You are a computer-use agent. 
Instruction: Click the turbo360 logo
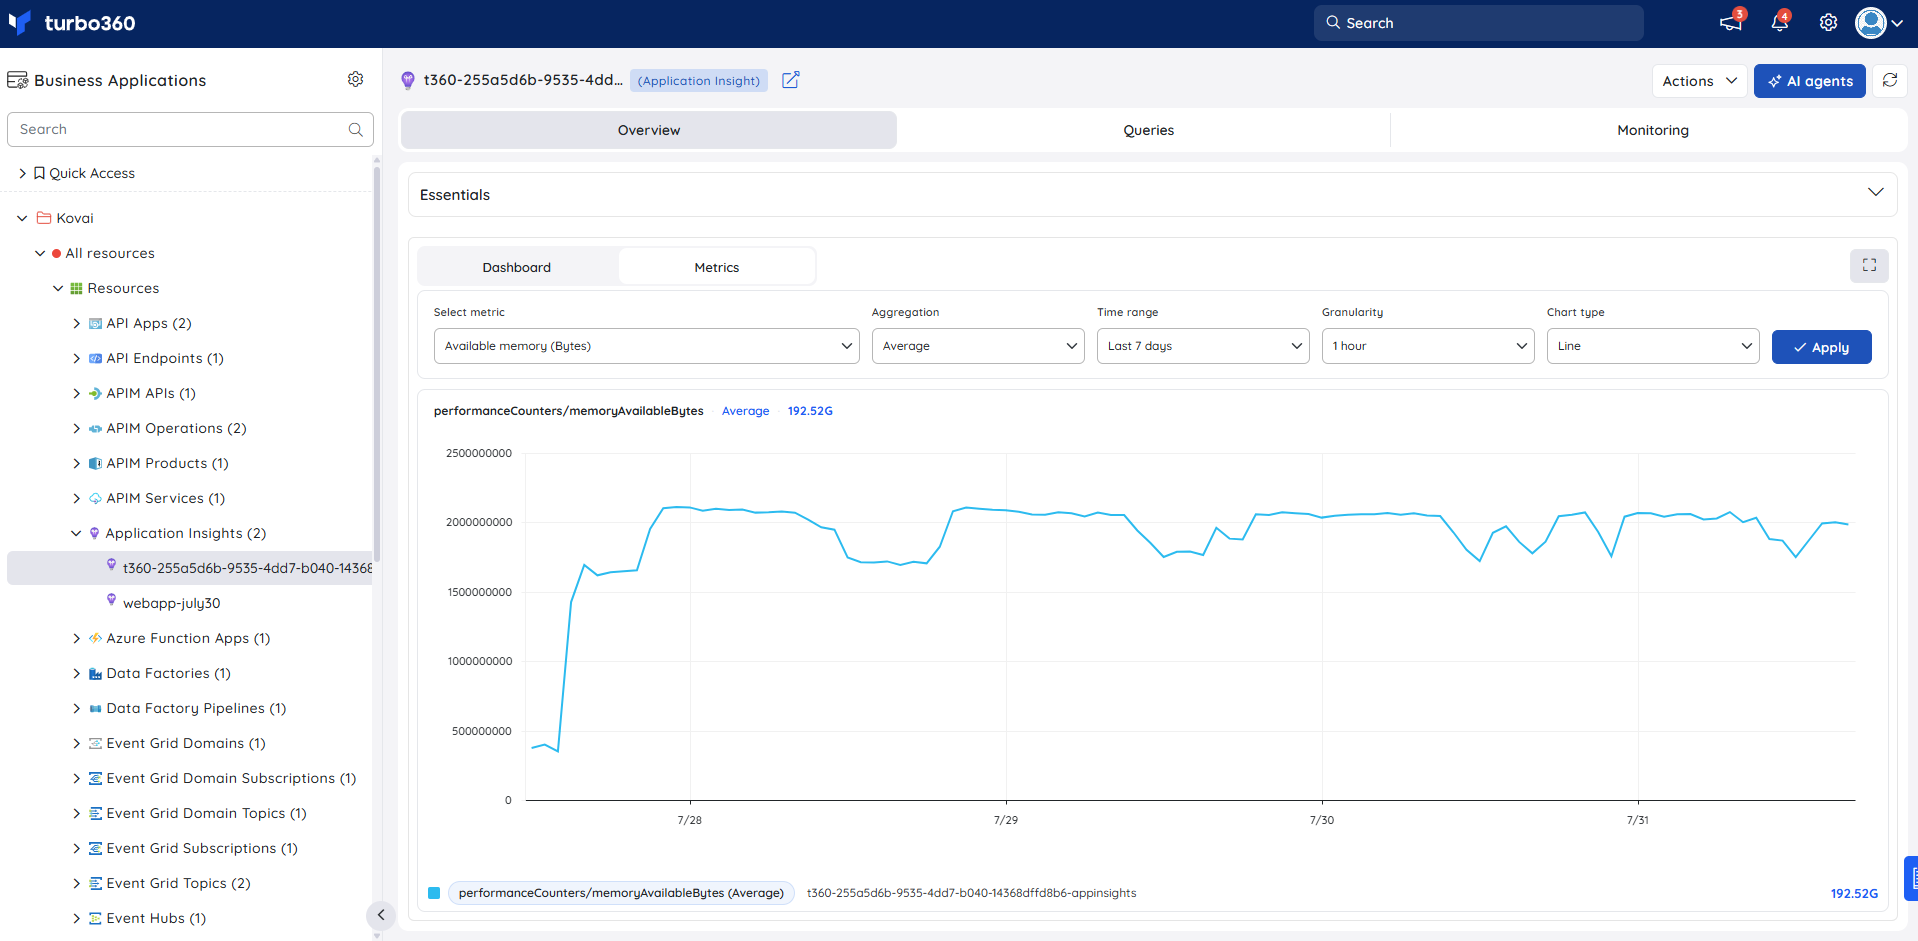71,23
